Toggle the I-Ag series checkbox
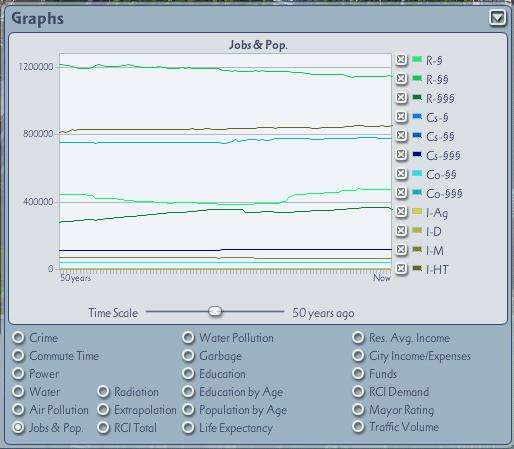The width and height of the screenshot is (514, 449). pos(401,211)
